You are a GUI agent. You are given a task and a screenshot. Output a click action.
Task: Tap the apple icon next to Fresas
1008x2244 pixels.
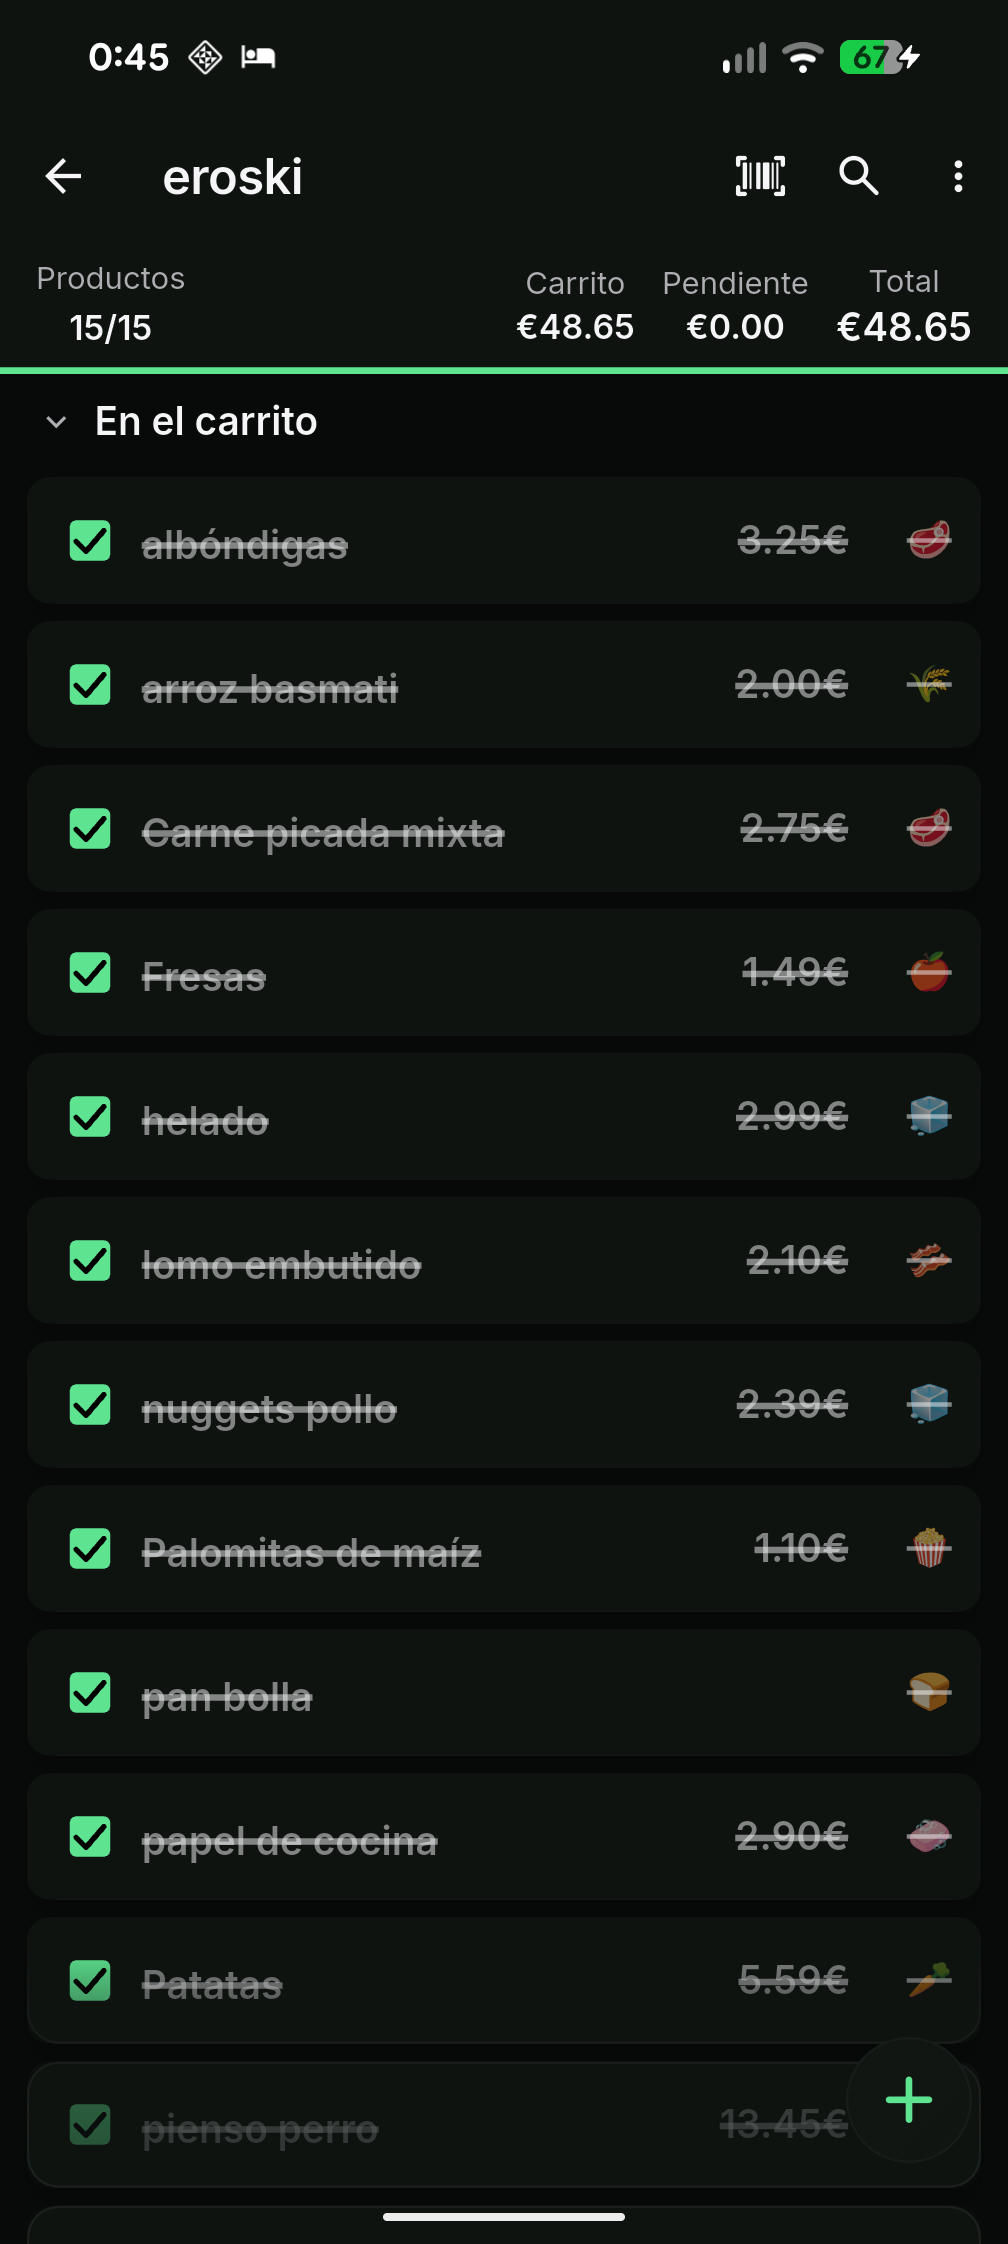(x=929, y=972)
